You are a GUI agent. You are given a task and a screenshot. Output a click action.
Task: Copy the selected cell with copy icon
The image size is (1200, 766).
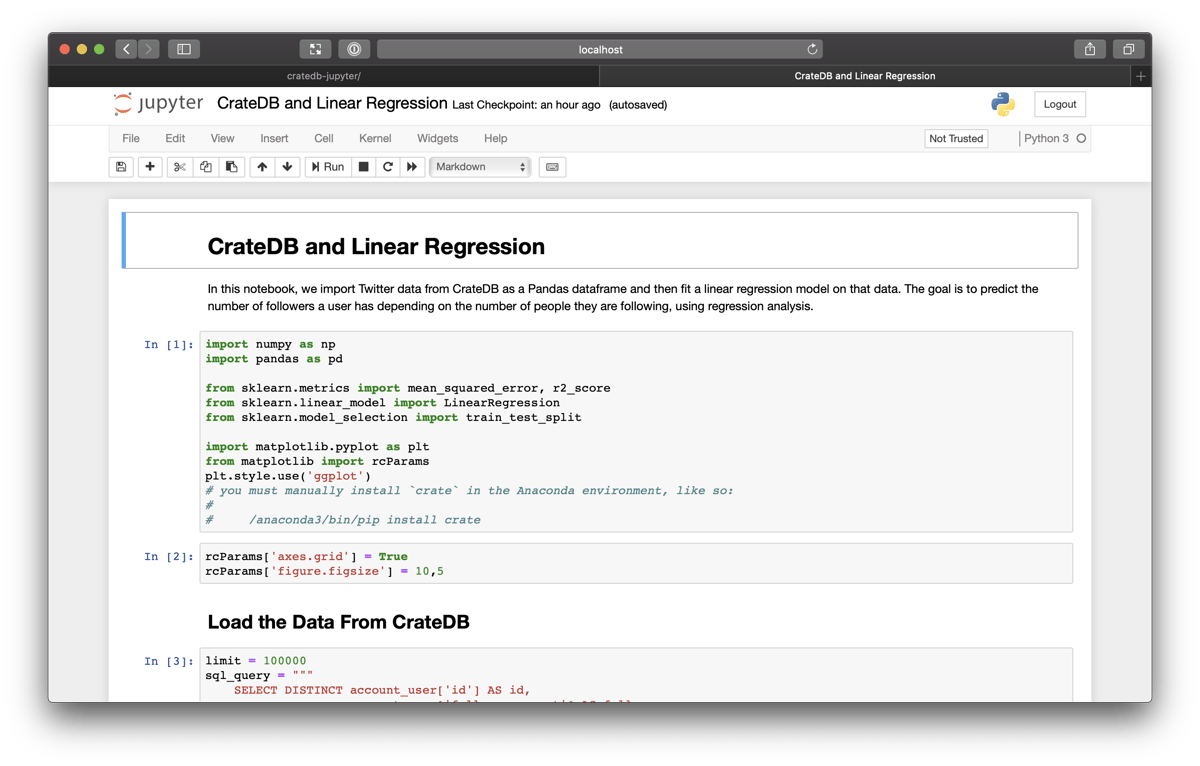[x=205, y=166]
